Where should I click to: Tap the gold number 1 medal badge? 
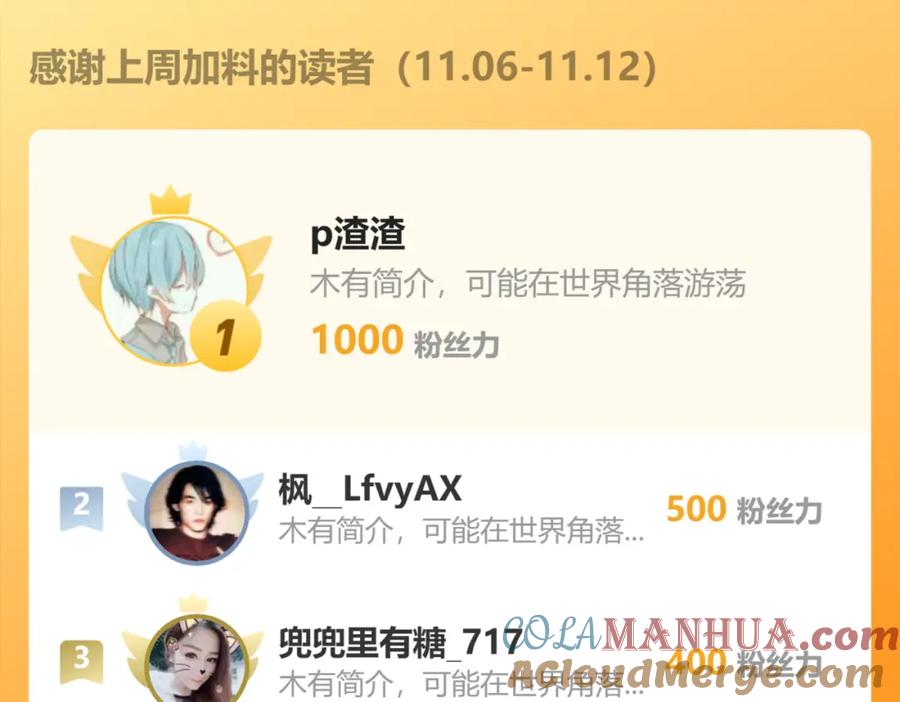pyautogui.click(x=225, y=336)
